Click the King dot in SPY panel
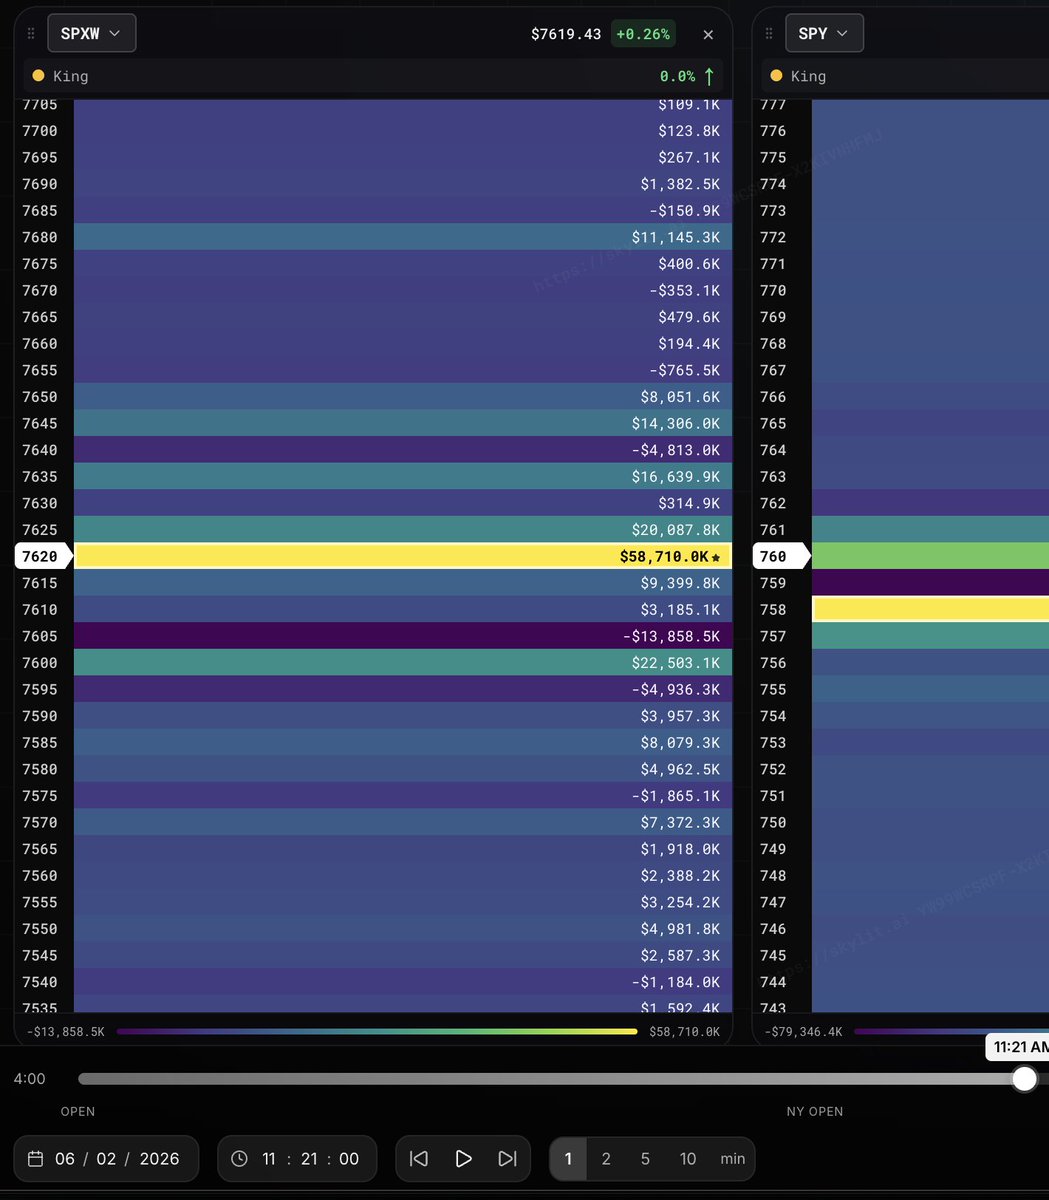 point(776,75)
